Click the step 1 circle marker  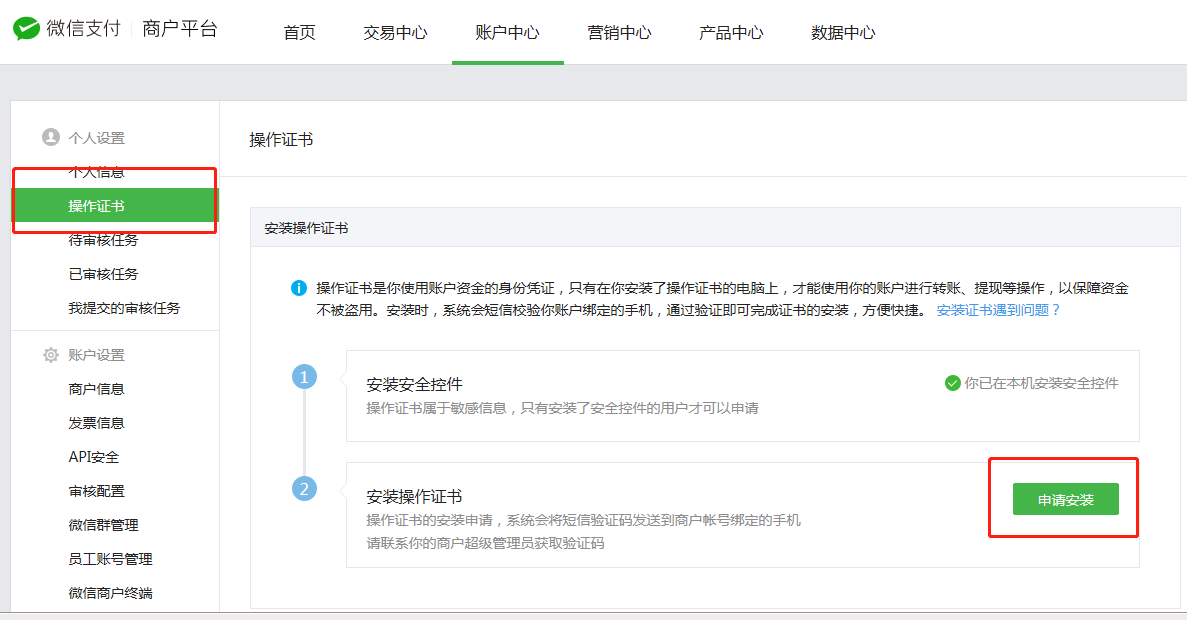coord(304,377)
